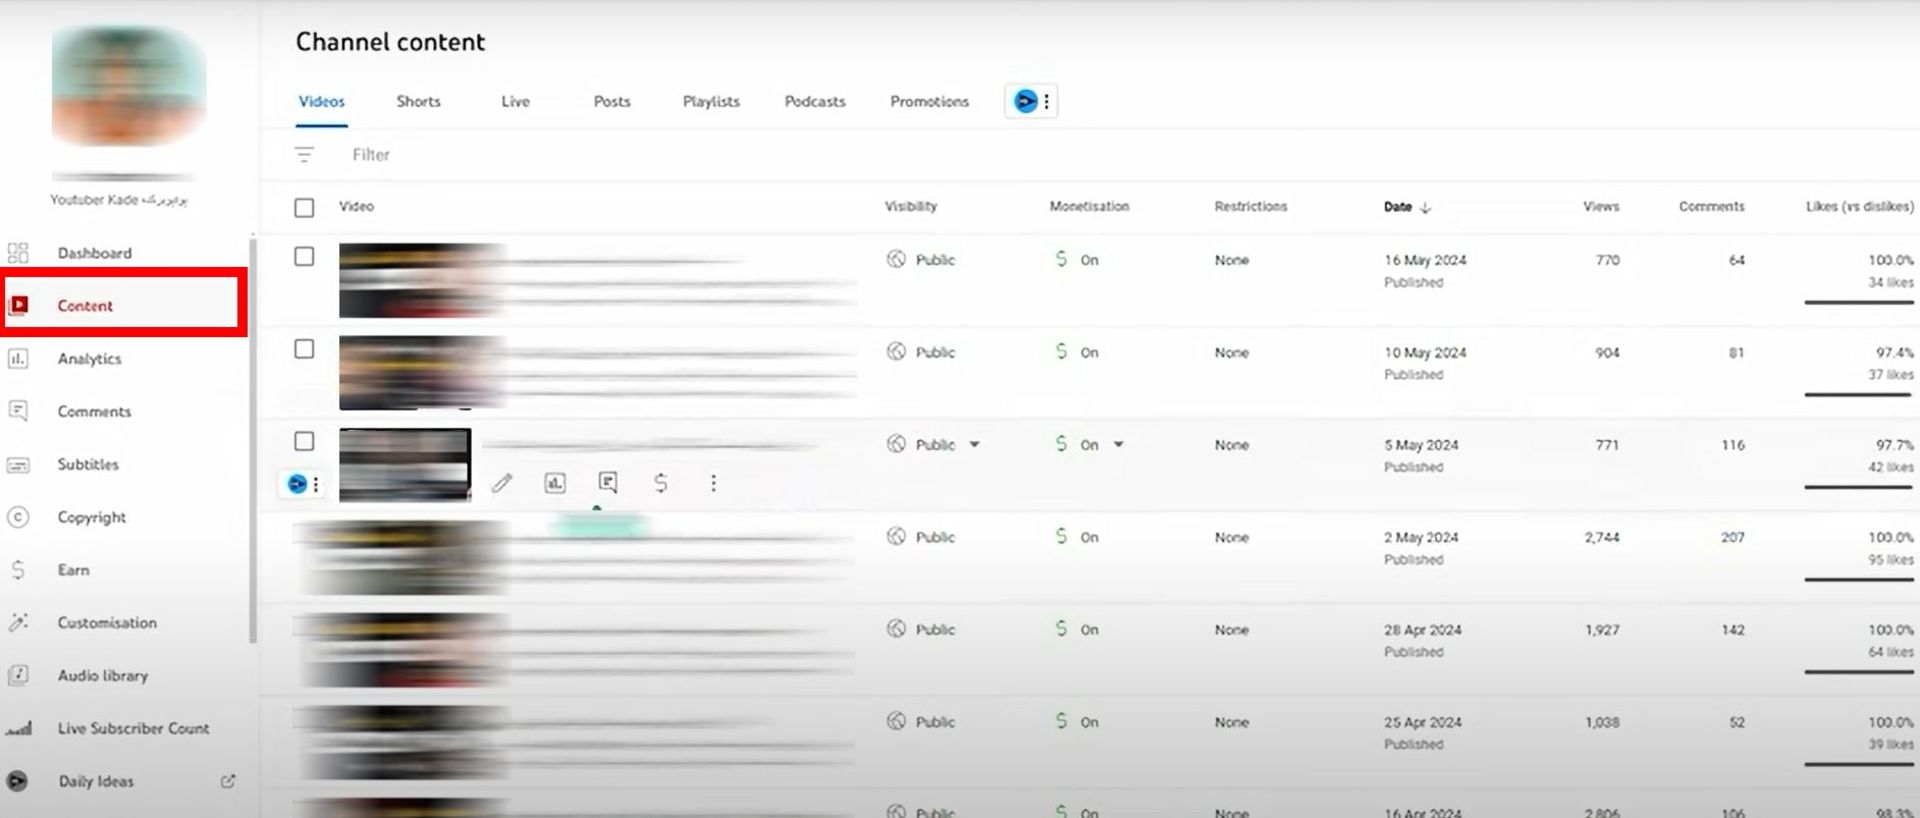The height and width of the screenshot is (818, 1920).
Task: Click the pencil edit details icon
Action: pyautogui.click(x=502, y=483)
